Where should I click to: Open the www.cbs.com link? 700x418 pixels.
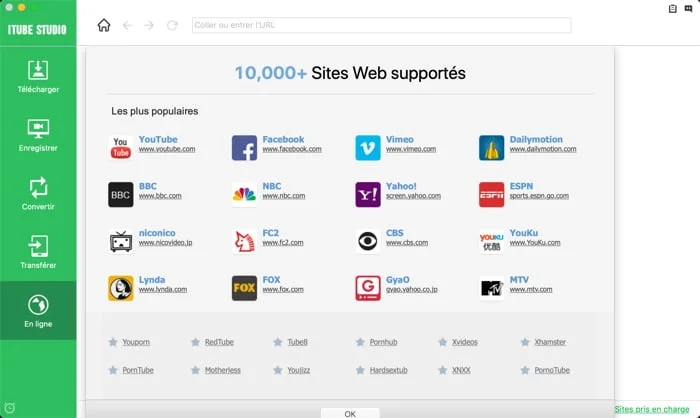(x=407, y=243)
